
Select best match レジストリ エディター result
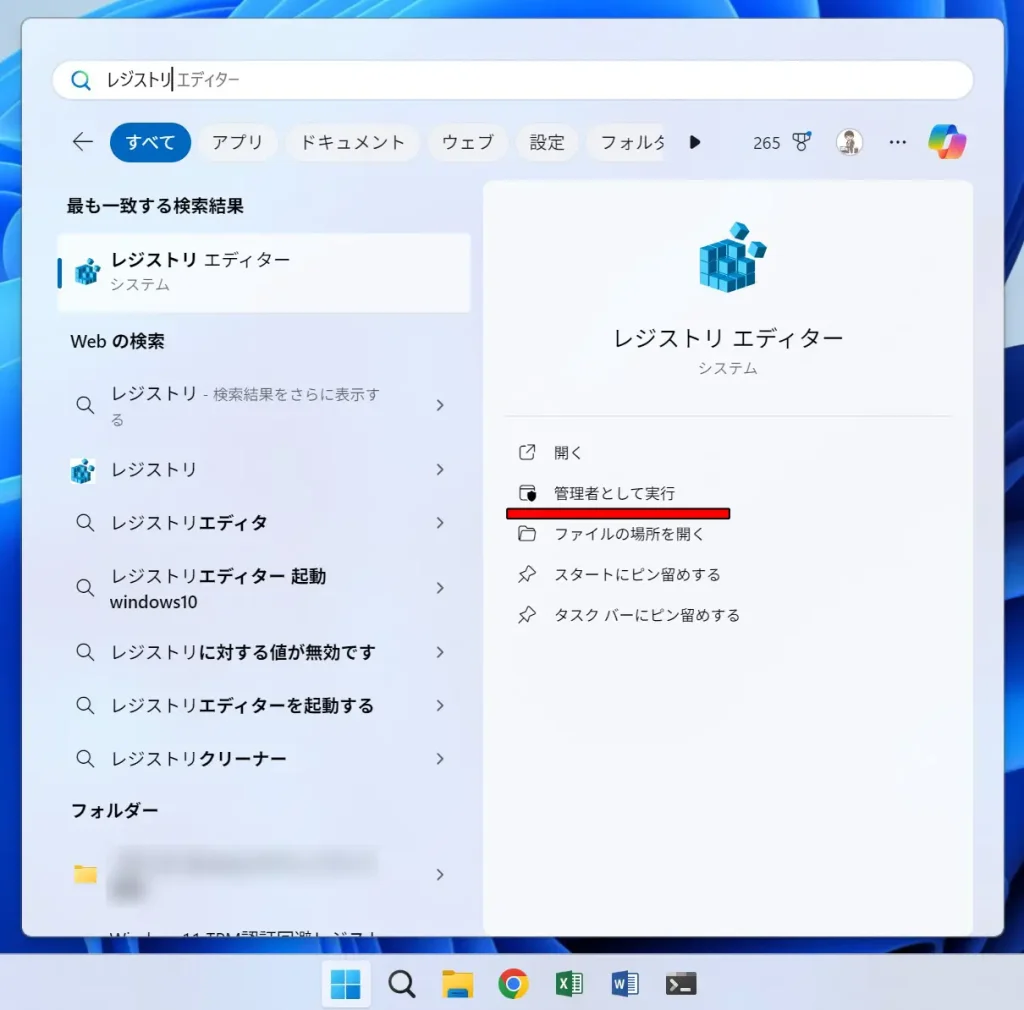264,272
